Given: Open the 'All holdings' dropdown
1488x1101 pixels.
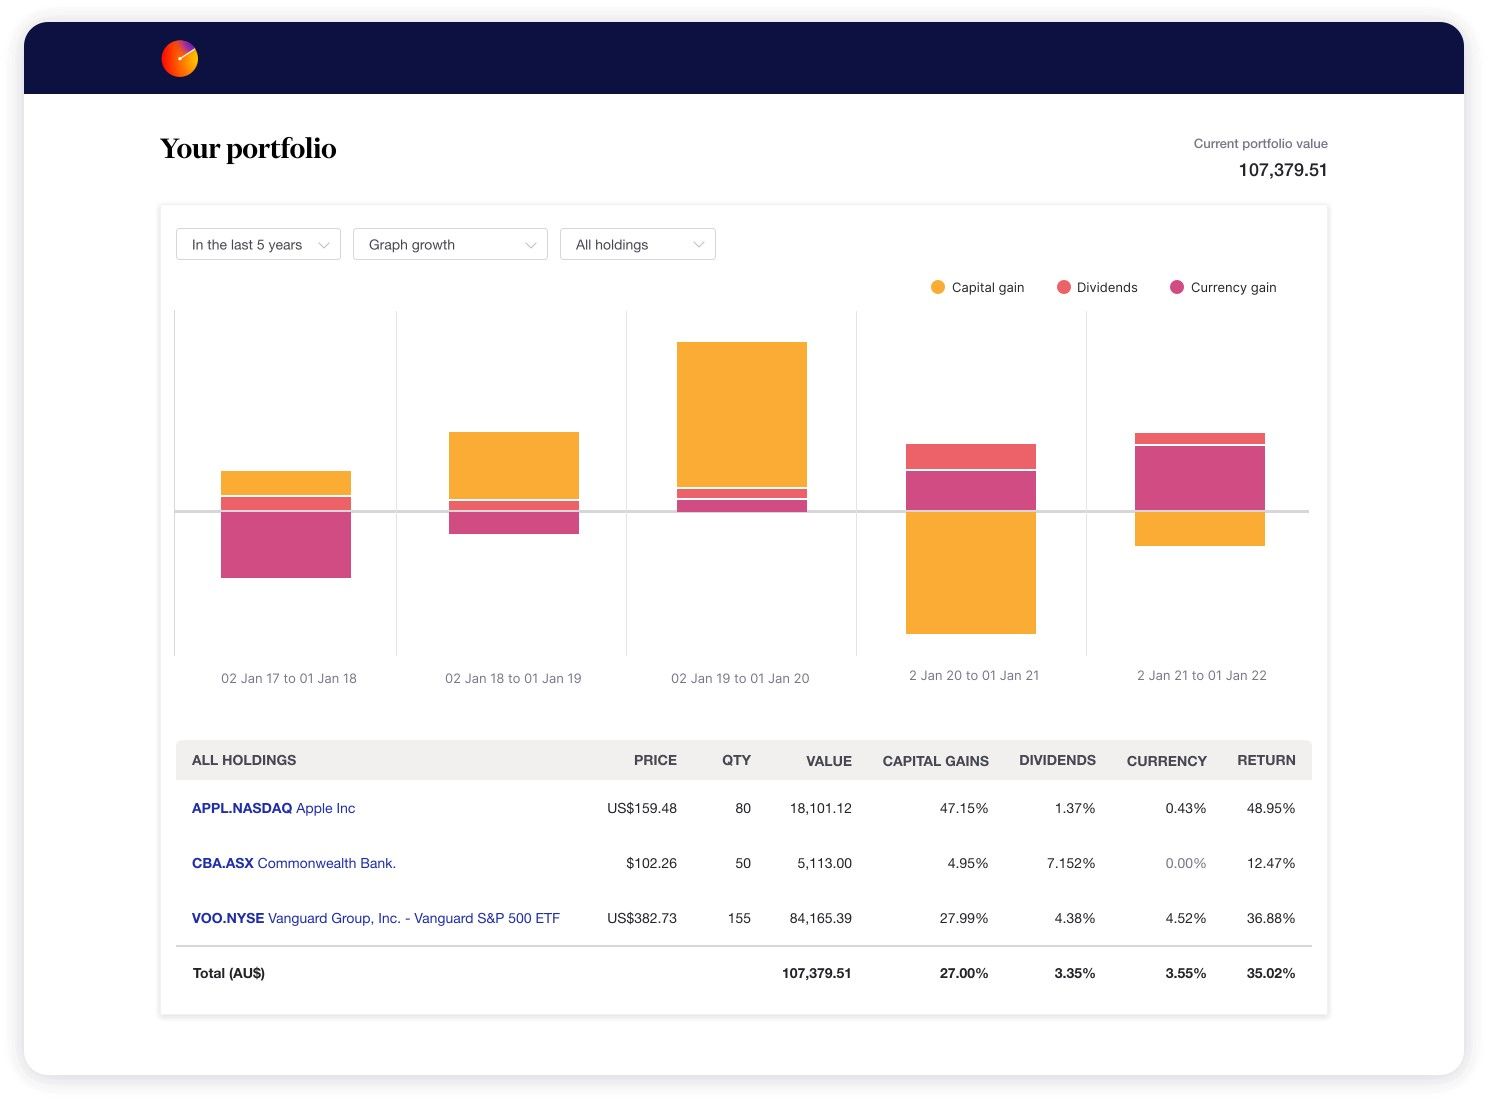Looking at the screenshot, I should click(x=638, y=244).
